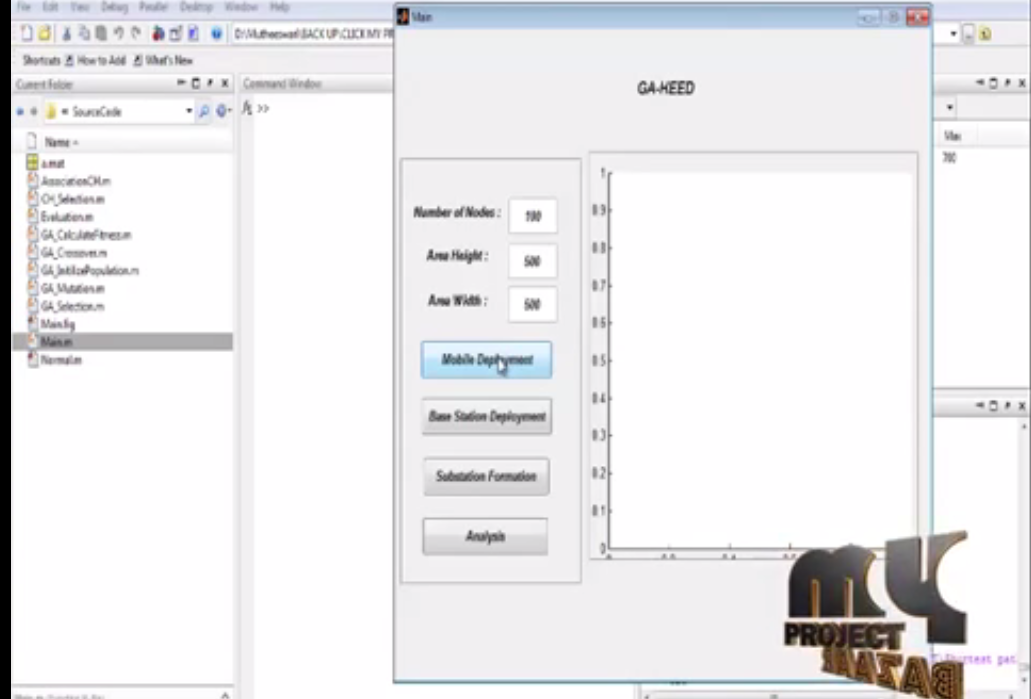
Task: Click the What's New shortcut link
Action: click(x=168, y=61)
